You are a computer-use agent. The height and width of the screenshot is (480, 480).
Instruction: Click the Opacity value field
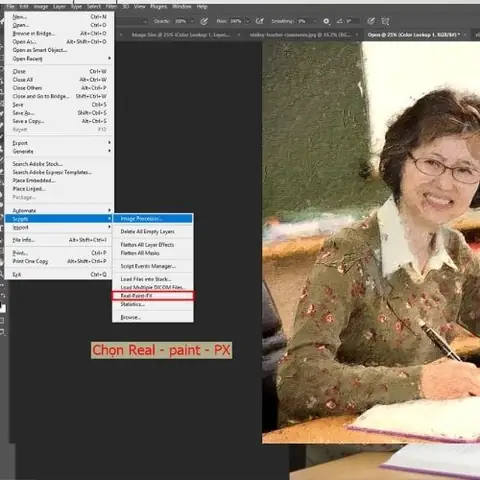[180, 21]
